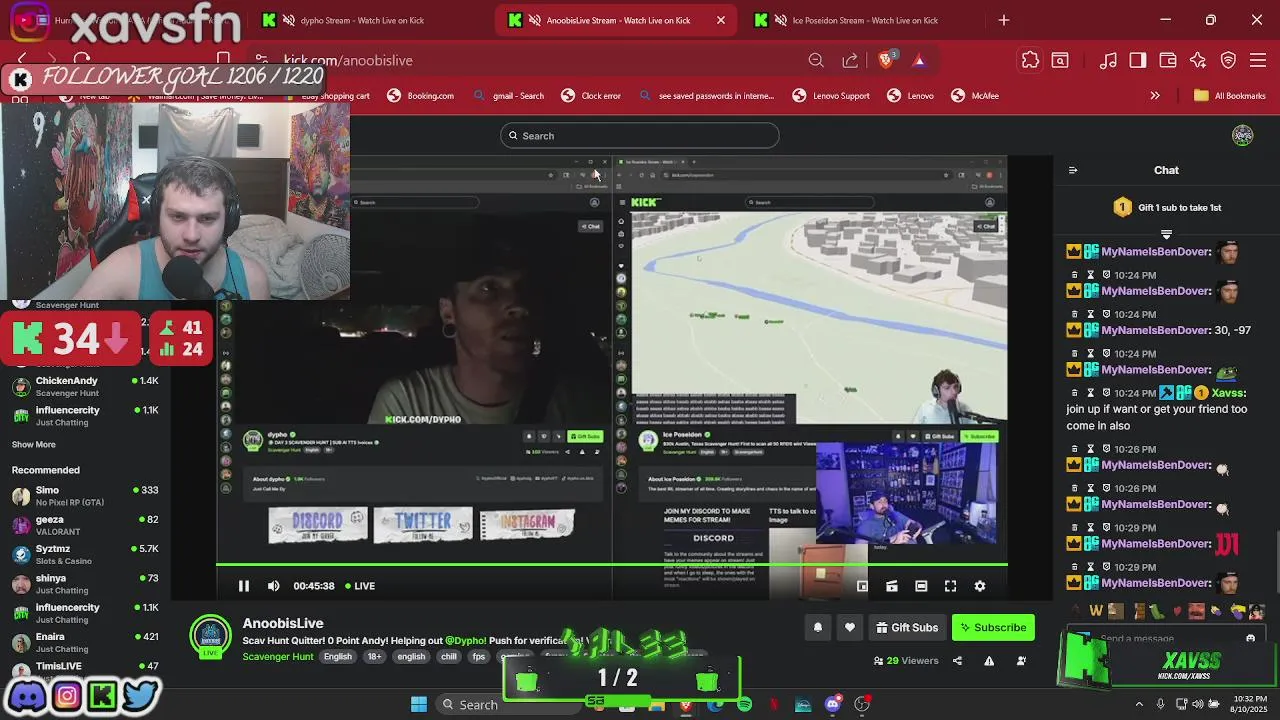Select the fps stream tag
This screenshot has width=1280, height=720.
479,657
